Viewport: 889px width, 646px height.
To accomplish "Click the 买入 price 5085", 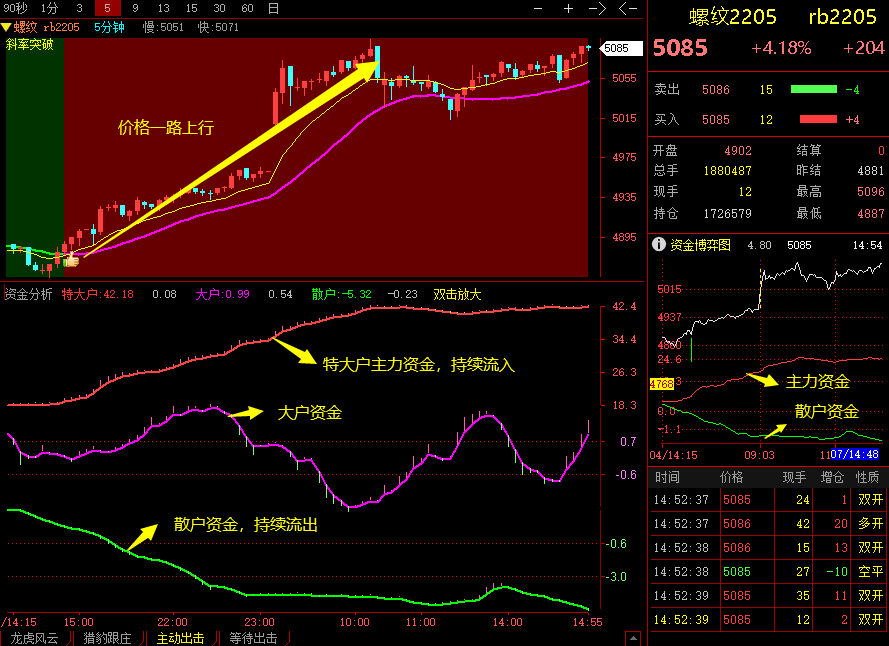I will [x=716, y=120].
